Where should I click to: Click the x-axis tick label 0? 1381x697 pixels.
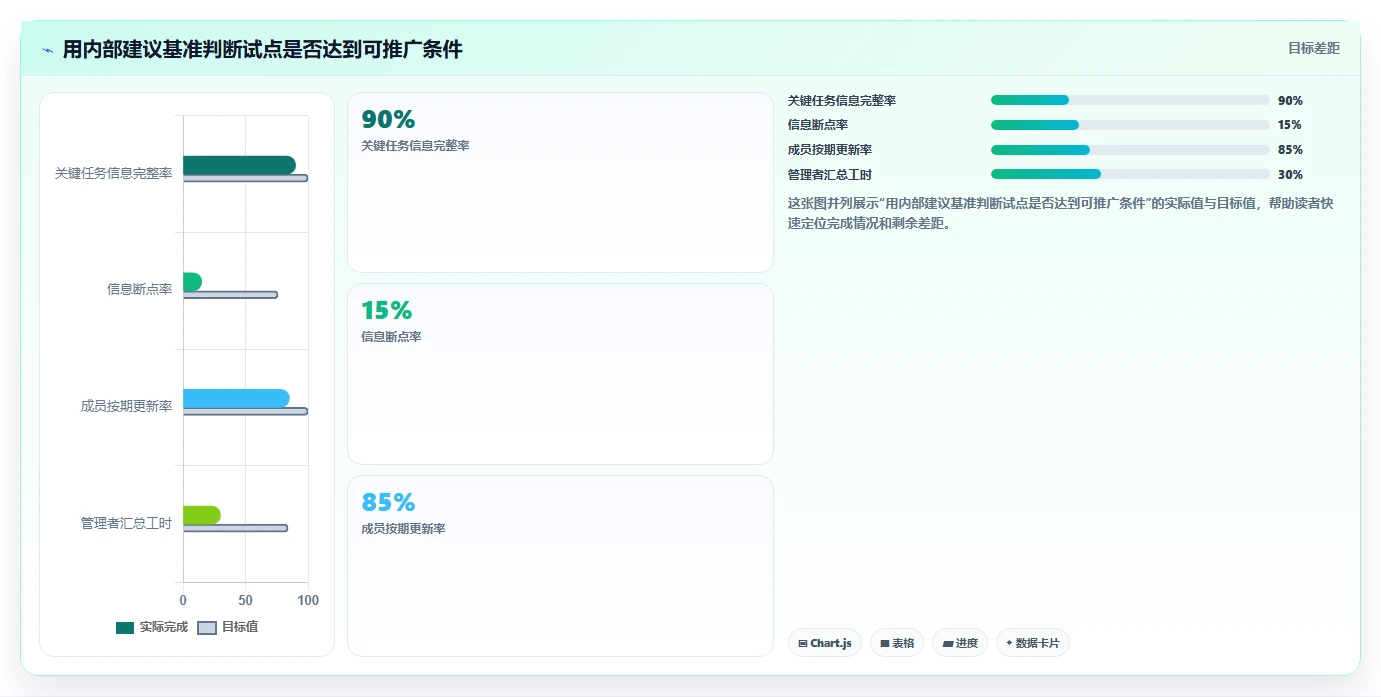(x=183, y=600)
